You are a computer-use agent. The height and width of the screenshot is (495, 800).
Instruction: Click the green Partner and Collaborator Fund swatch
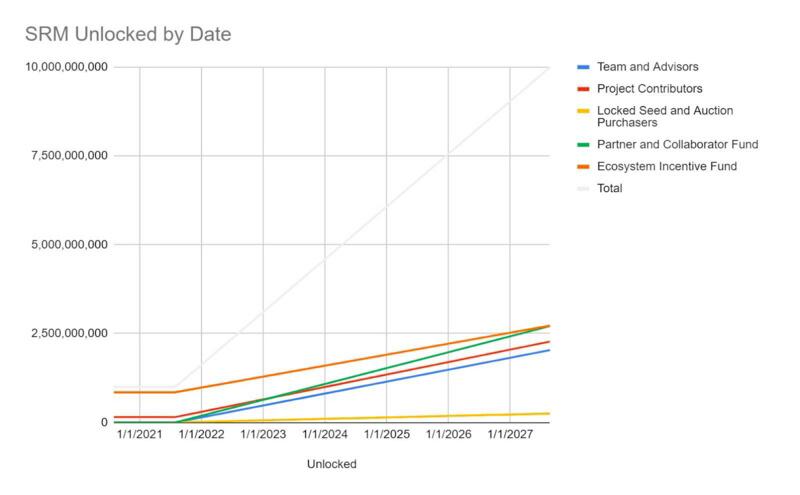pos(583,145)
